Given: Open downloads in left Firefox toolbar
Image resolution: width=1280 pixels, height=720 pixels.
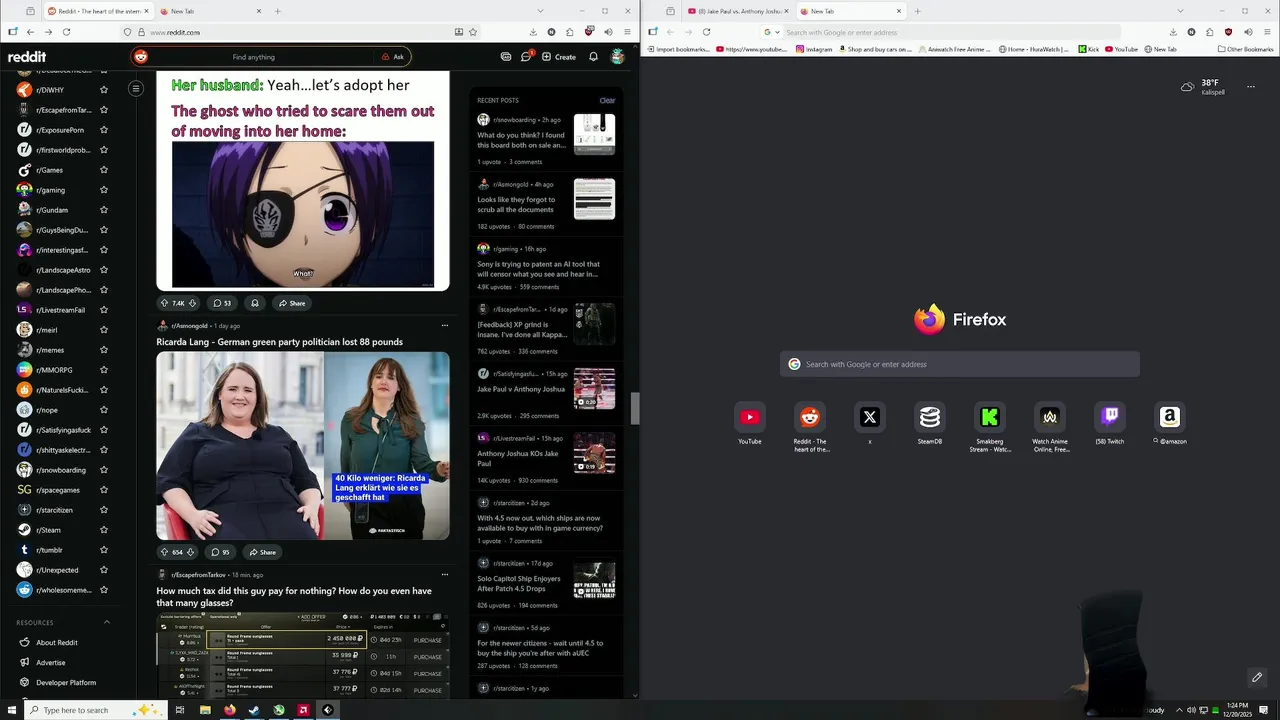Looking at the screenshot, I should 533,32.
